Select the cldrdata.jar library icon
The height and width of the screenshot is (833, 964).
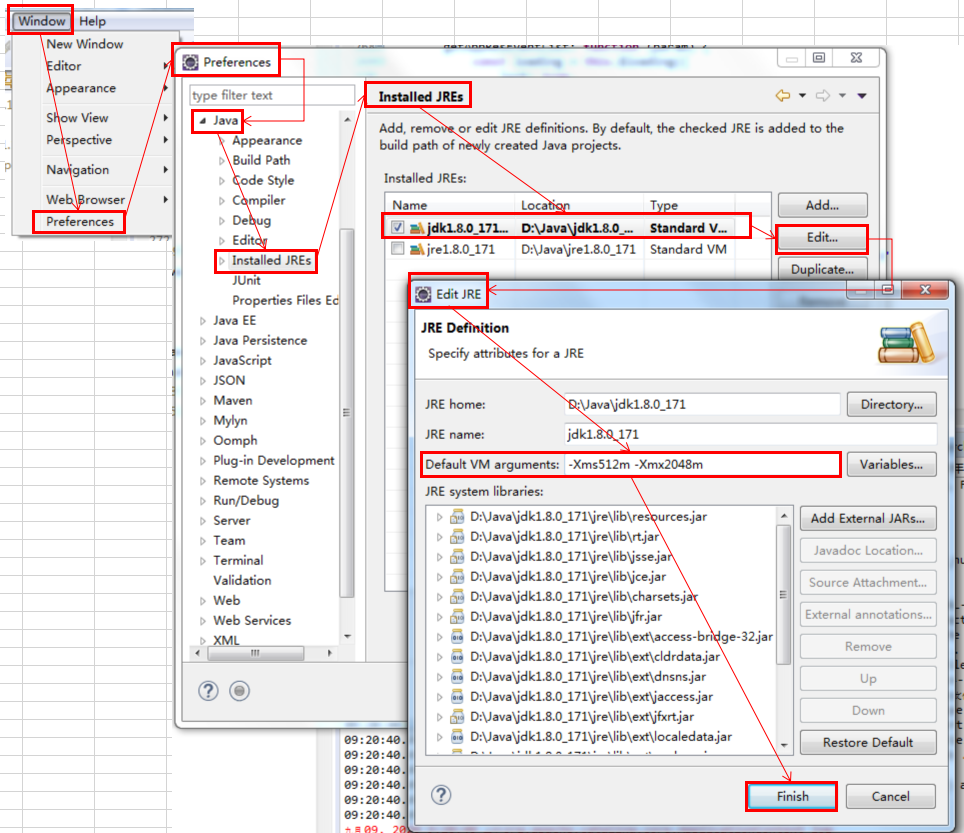click(x=457, y=657)
